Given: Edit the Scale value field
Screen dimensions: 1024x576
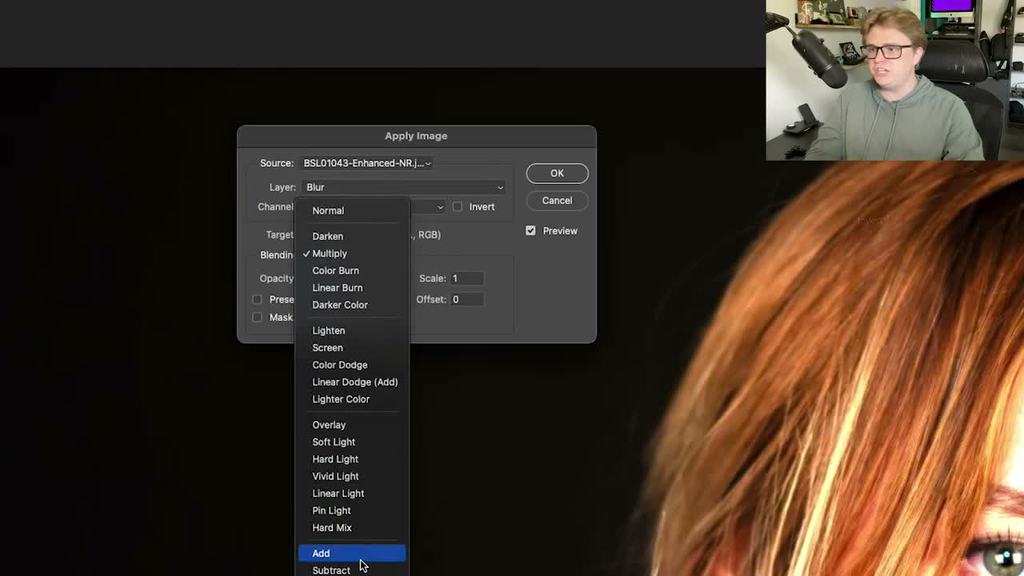Looking at the screenshot, I should [467, 278].
